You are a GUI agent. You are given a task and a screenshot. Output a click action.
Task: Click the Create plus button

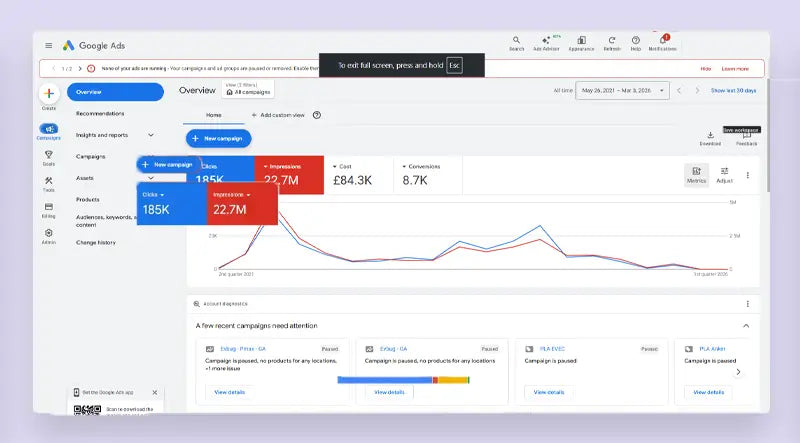coord(49,93)
